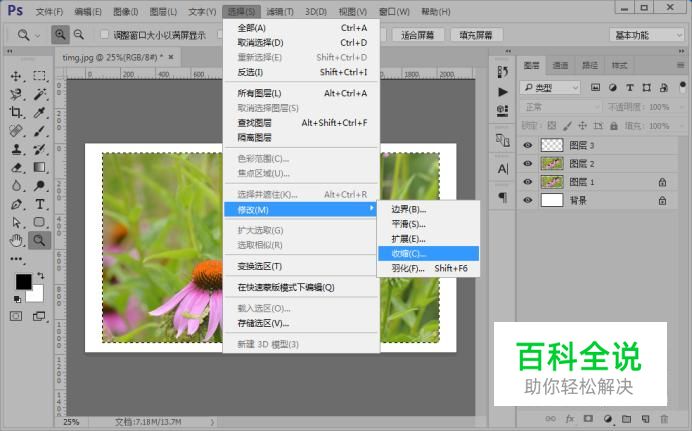The image size is (692, 431).
Task: Select the Hand tool
Action: tap(16, 240)
